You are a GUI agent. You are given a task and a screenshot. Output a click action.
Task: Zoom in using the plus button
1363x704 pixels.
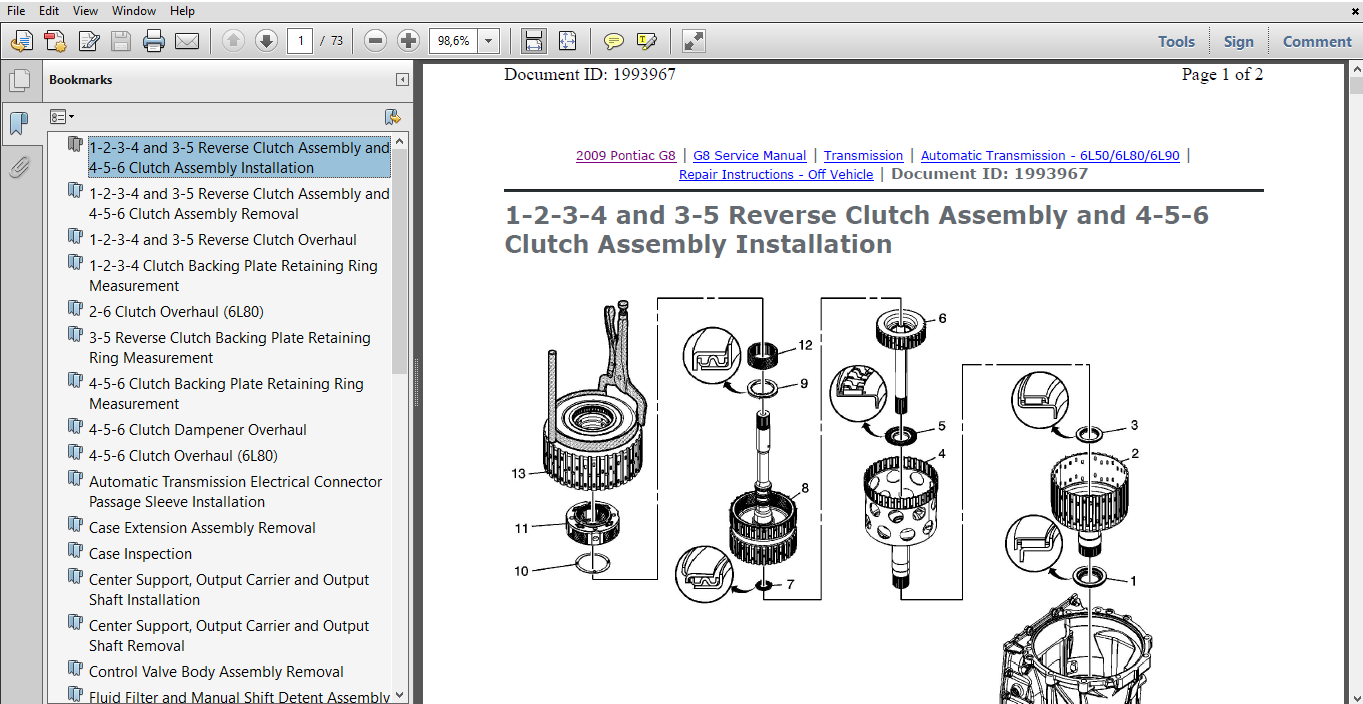coord(408,41)
